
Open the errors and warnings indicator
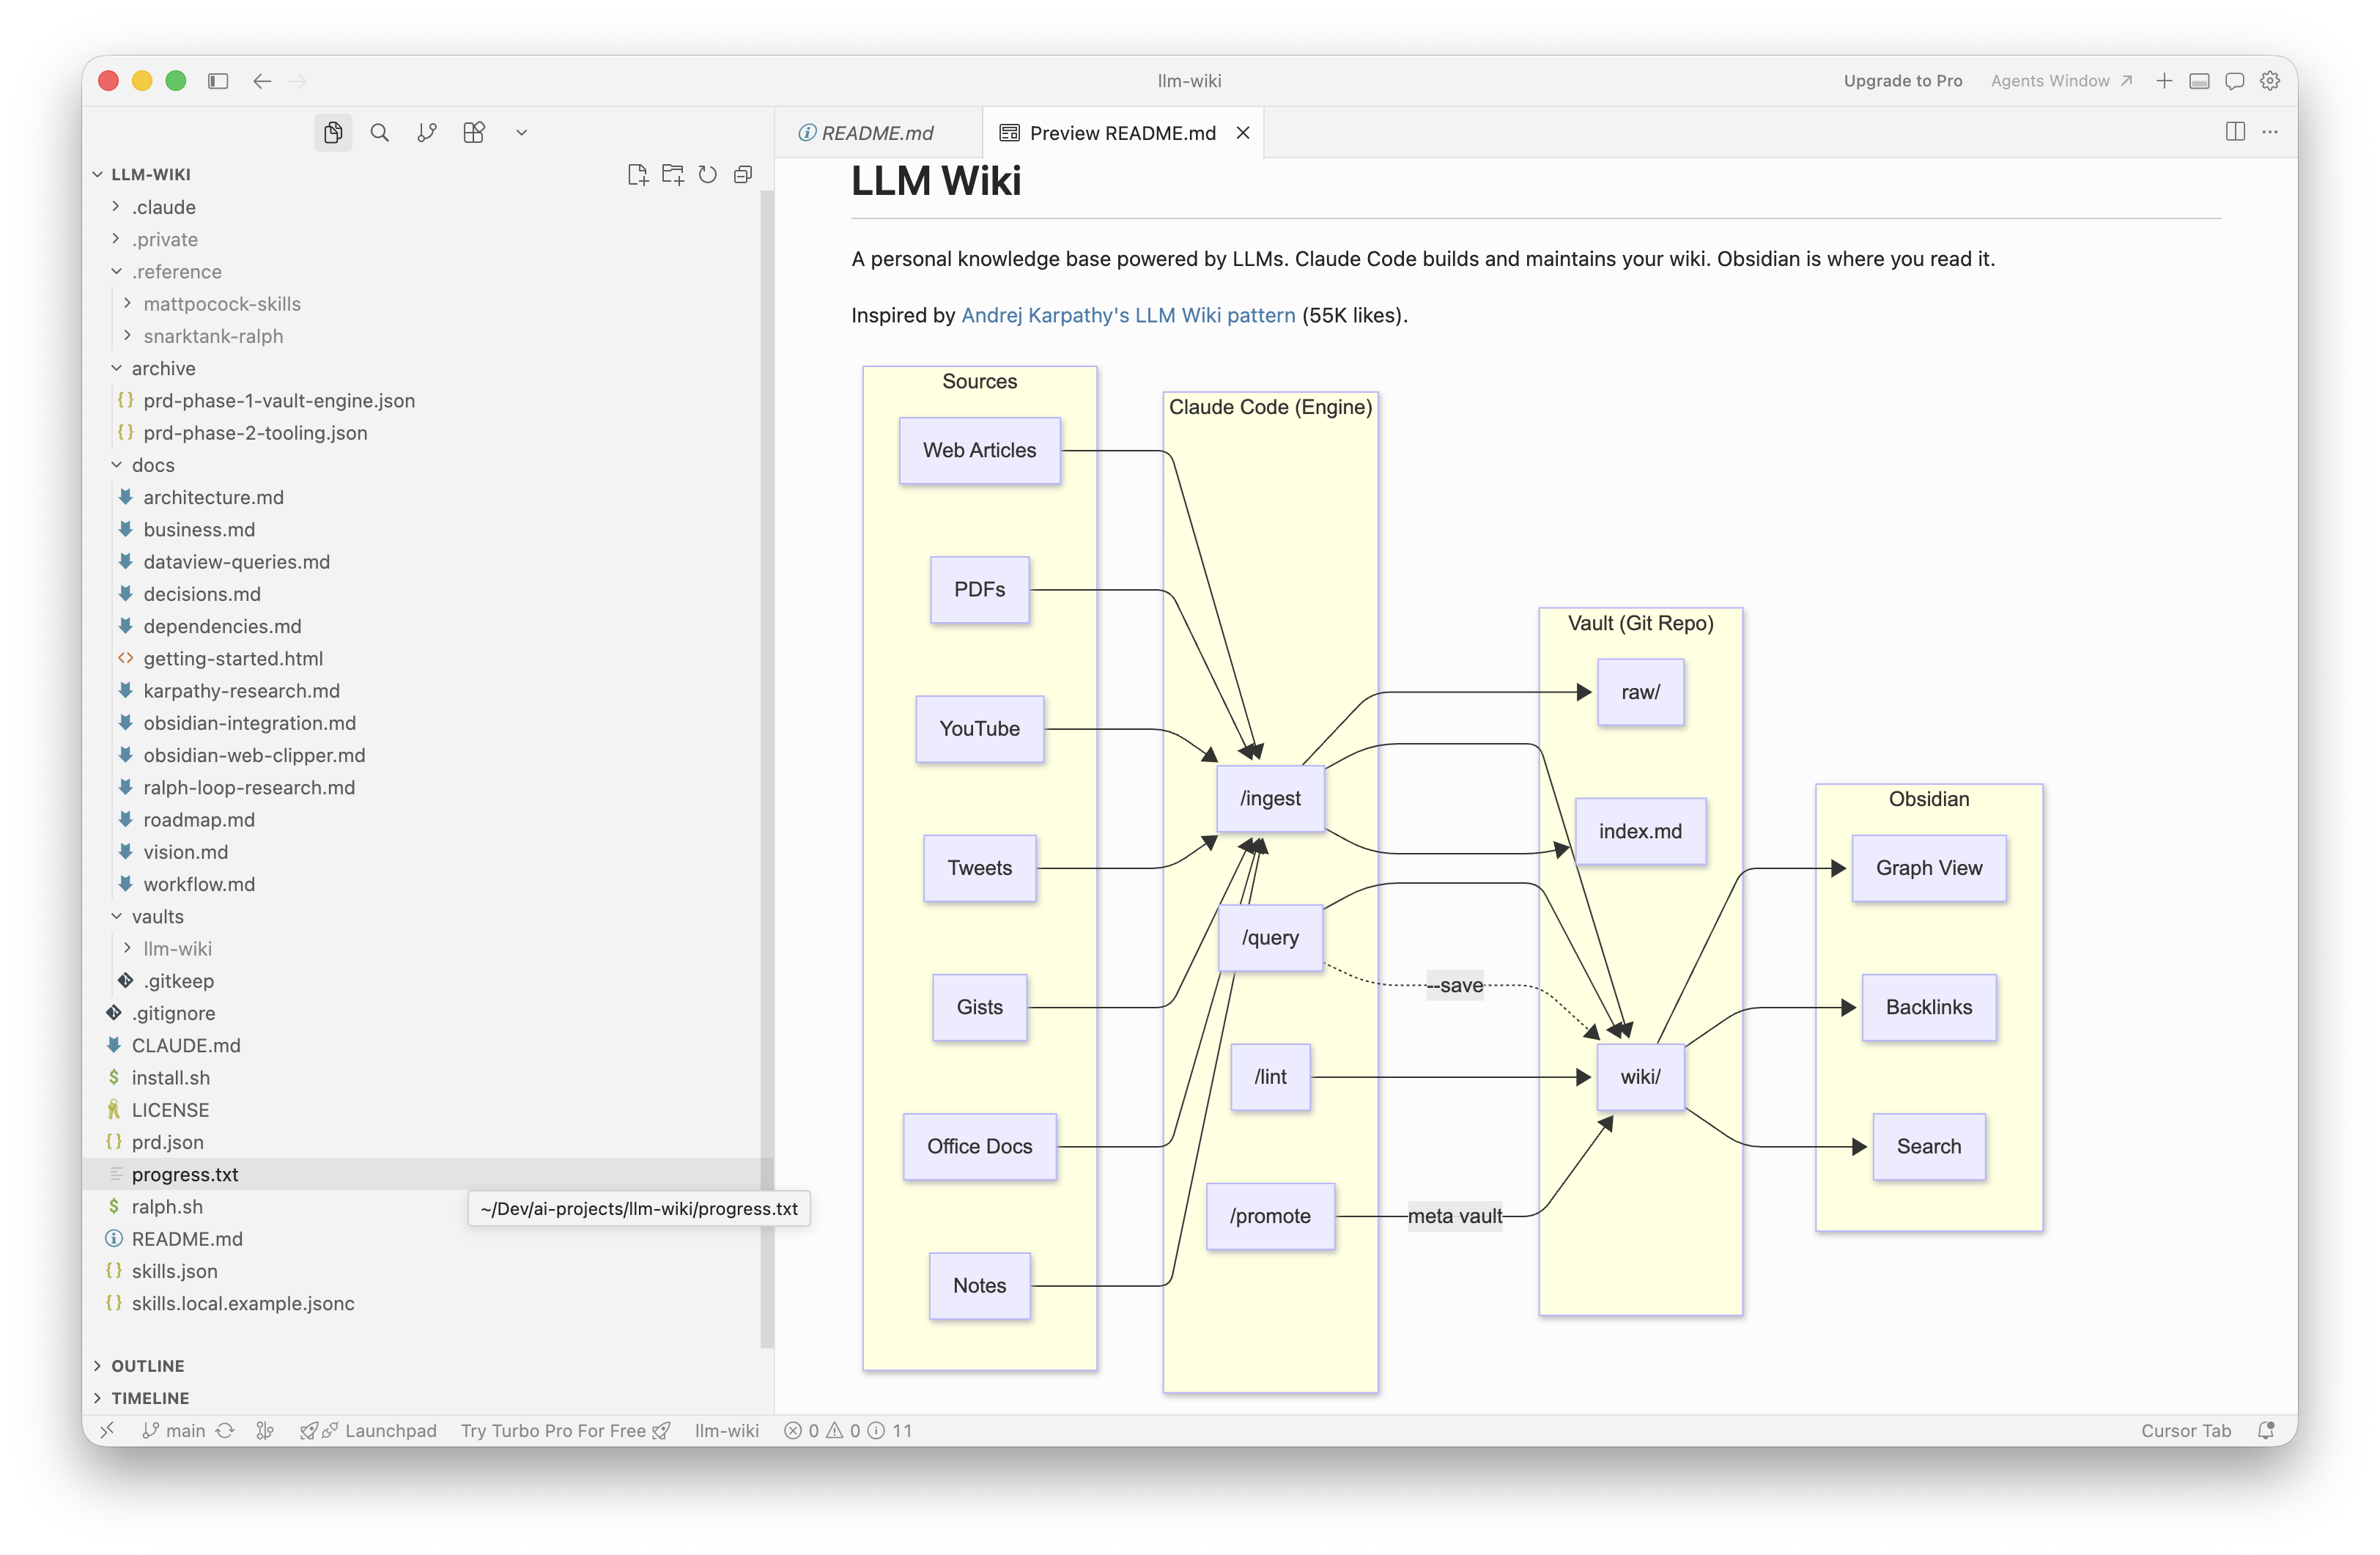point(848,1430)
